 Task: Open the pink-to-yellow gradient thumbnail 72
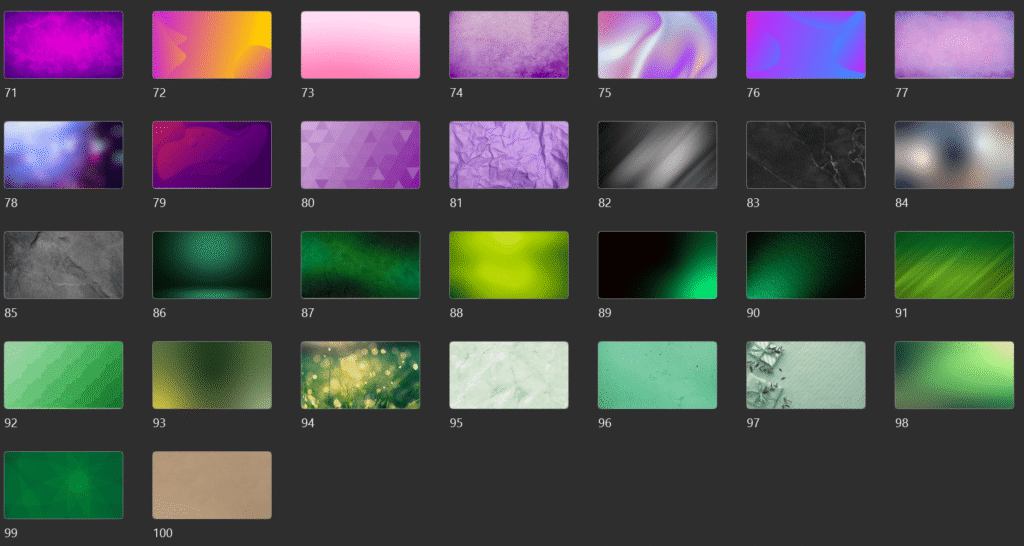pyautogui.click(x=212, y=45)
